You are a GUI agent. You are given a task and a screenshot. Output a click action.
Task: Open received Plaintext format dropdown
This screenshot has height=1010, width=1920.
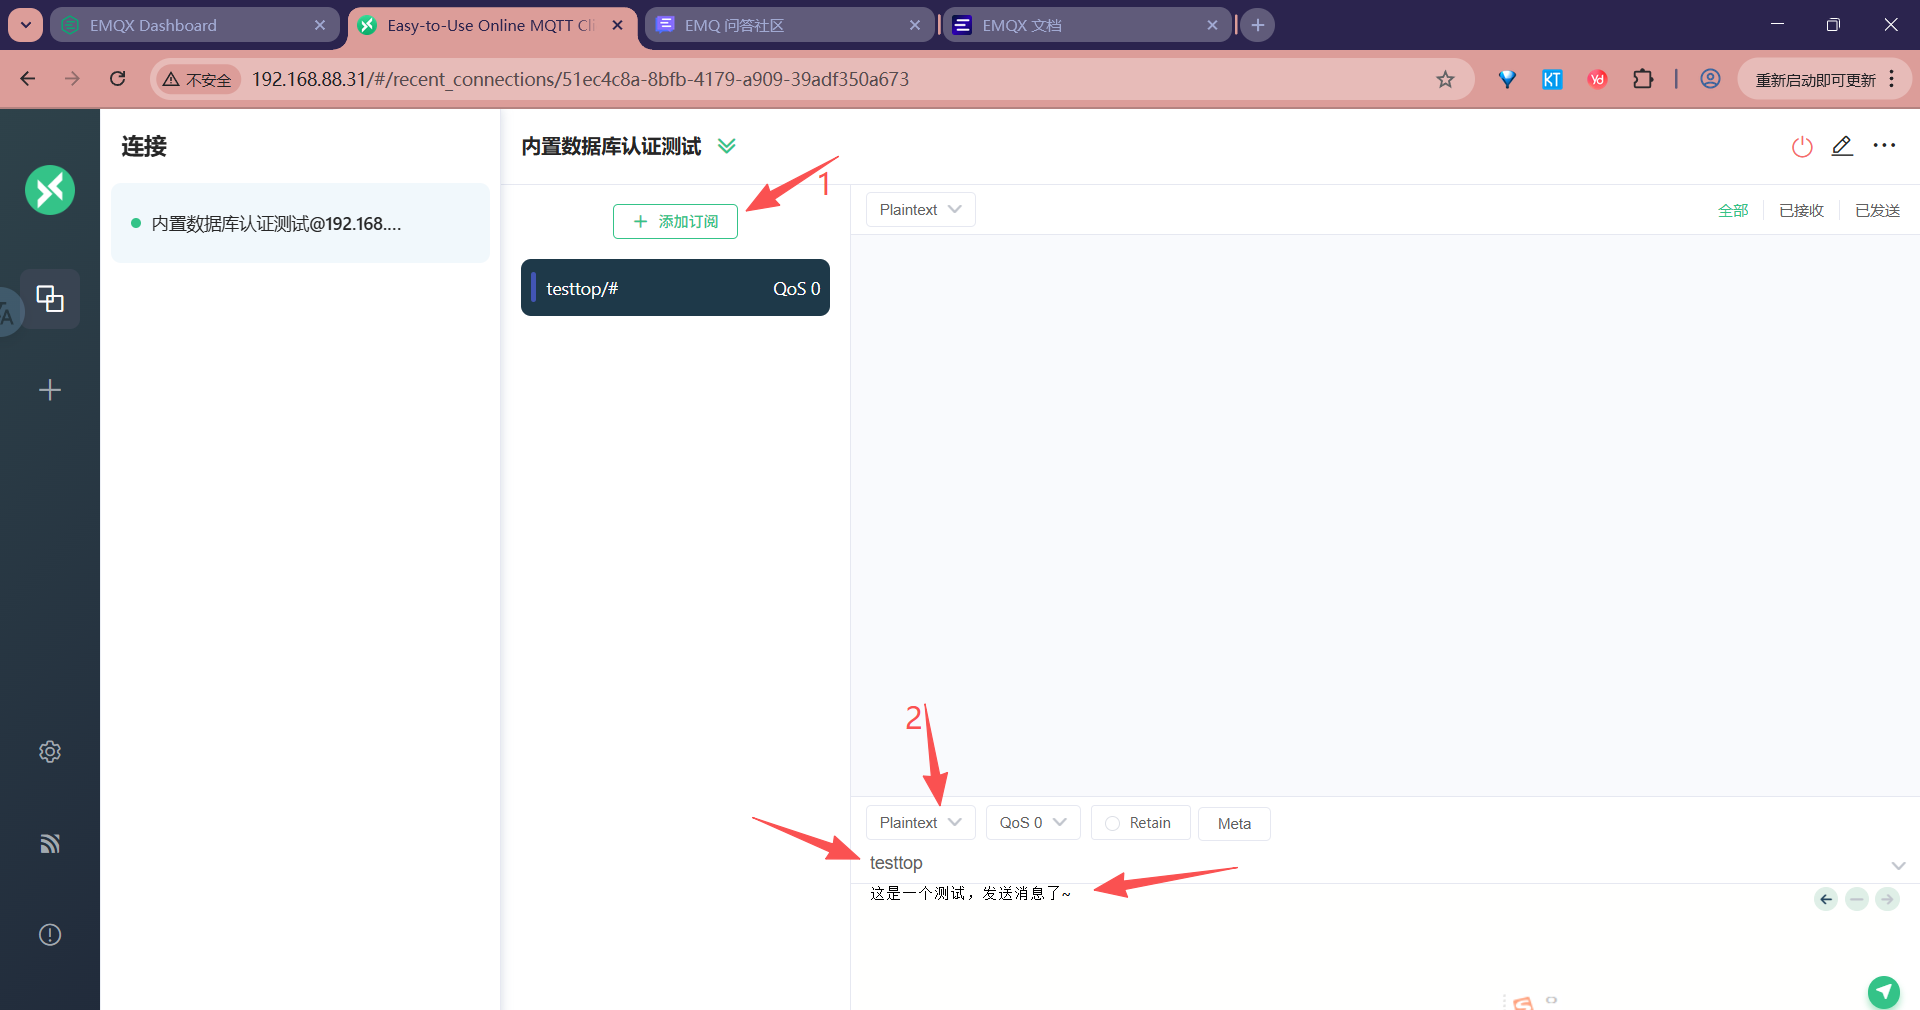tap(920, 209)
